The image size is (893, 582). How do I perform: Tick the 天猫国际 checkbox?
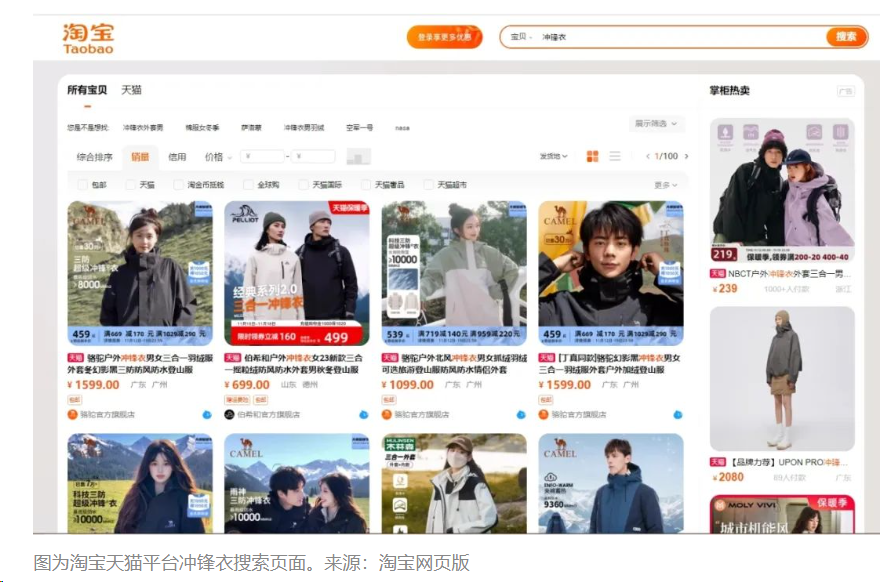click(304, 185)
